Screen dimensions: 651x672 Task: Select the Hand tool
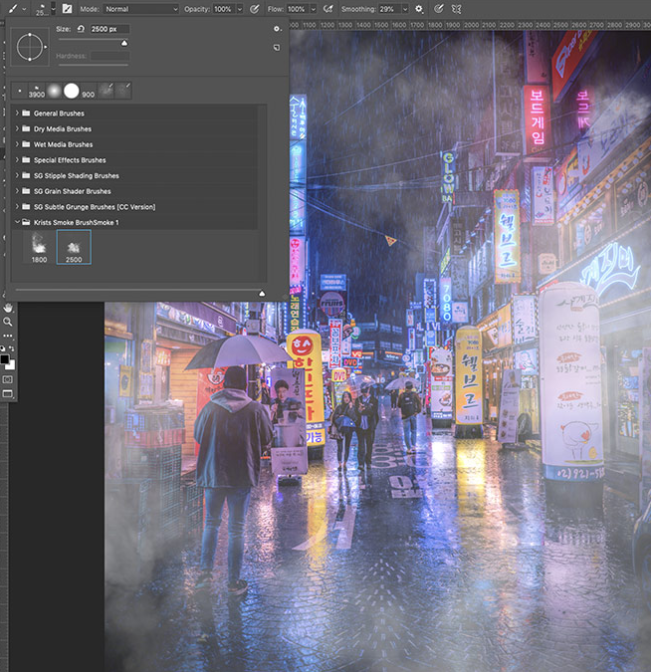pos(8,308)
